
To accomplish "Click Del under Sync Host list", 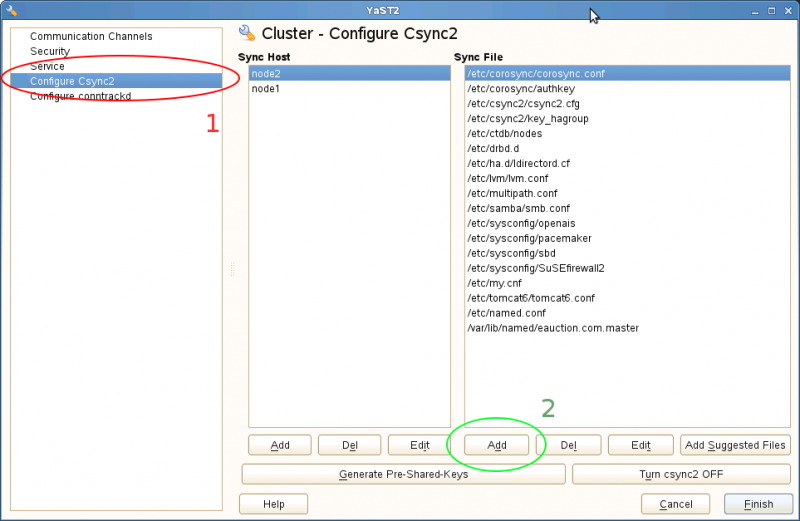I will [349, 445].
